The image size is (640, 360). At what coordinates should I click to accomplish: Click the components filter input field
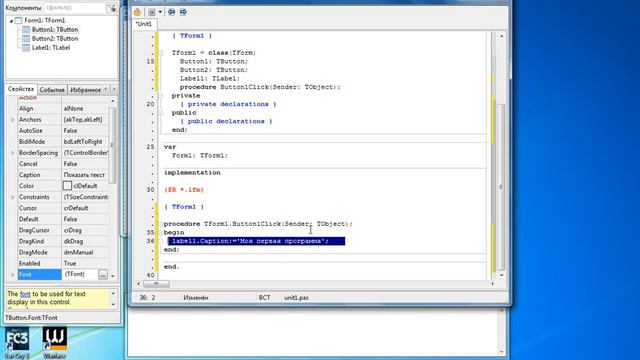click(x=75, y=8)
